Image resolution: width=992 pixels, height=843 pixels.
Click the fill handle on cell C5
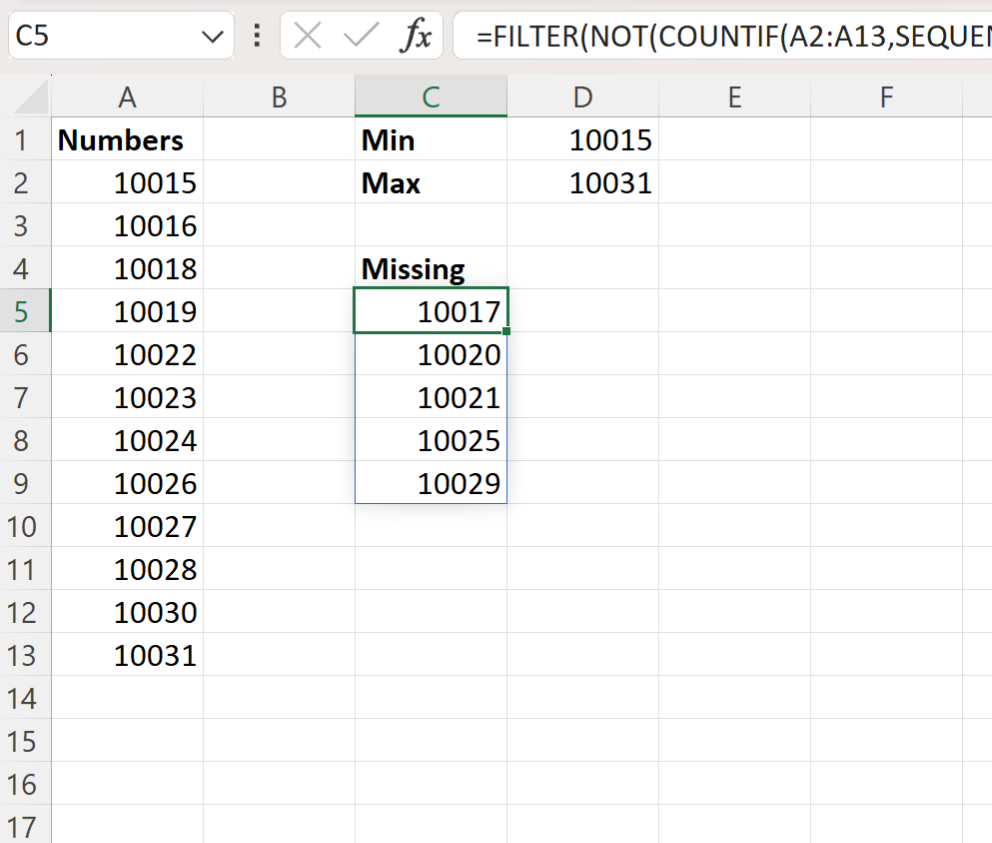507,331
